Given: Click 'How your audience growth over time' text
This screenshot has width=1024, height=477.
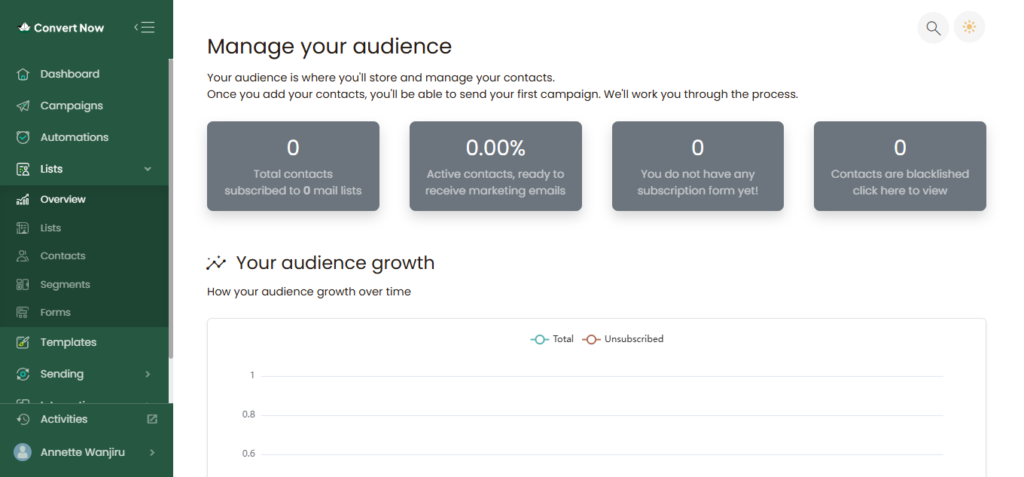Looking at the screenshot, I should tap(309, 291).
